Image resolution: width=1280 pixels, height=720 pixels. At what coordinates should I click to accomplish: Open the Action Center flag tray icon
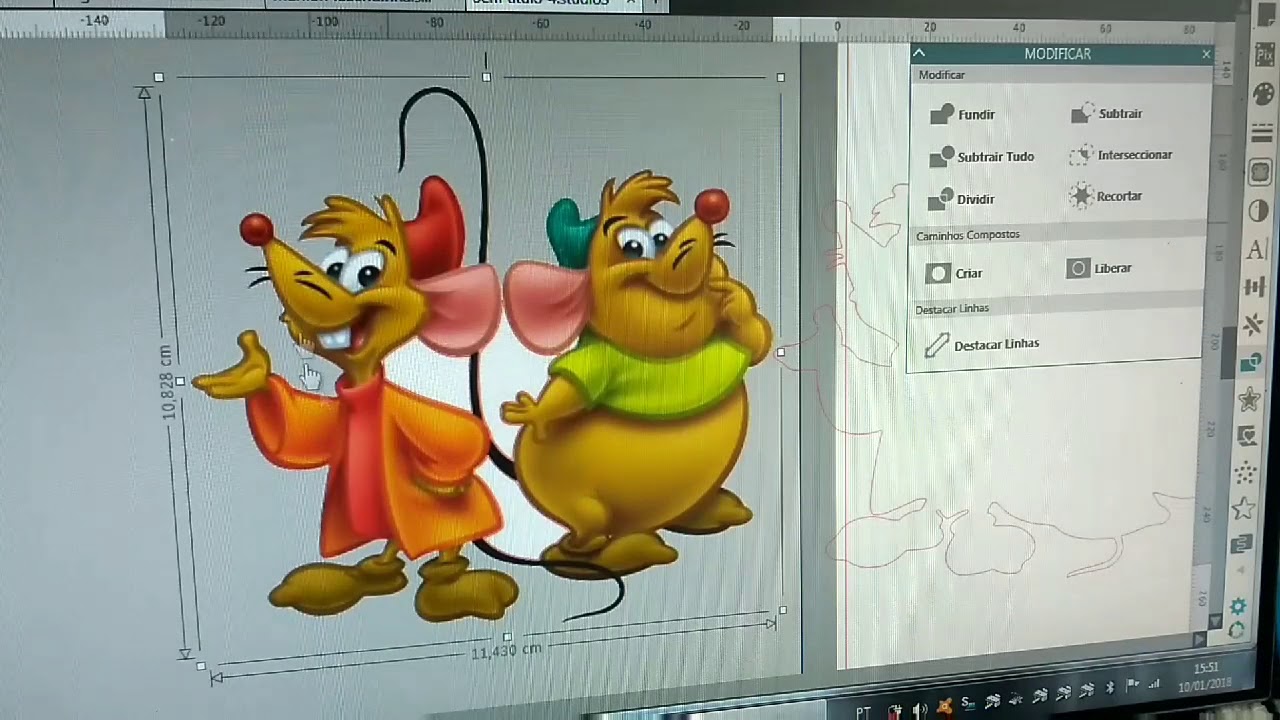click(1133, 686)
